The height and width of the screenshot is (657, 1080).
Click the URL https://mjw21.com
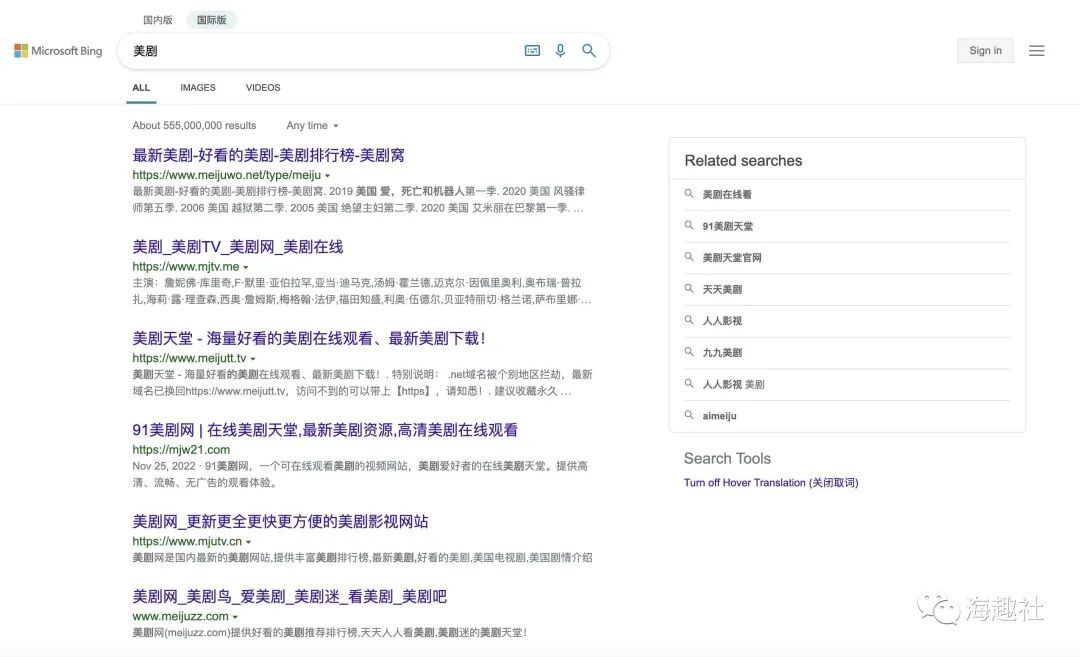pyautogui.click(x=181, y=450)
